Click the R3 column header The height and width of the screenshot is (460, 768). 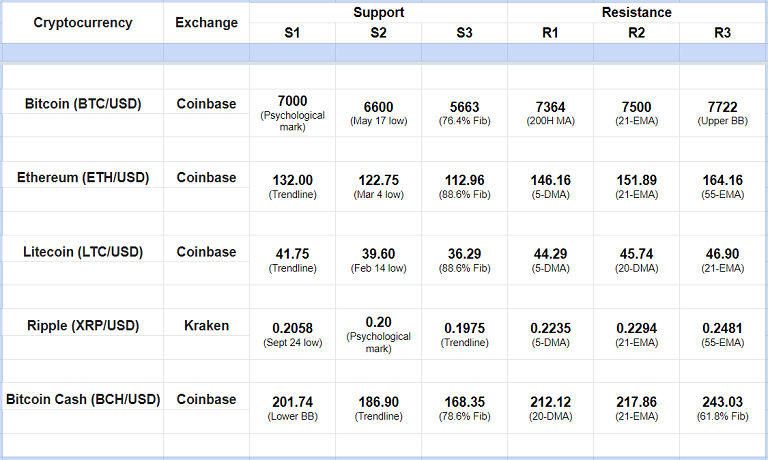pyautogui.click(x=722, y=33)
